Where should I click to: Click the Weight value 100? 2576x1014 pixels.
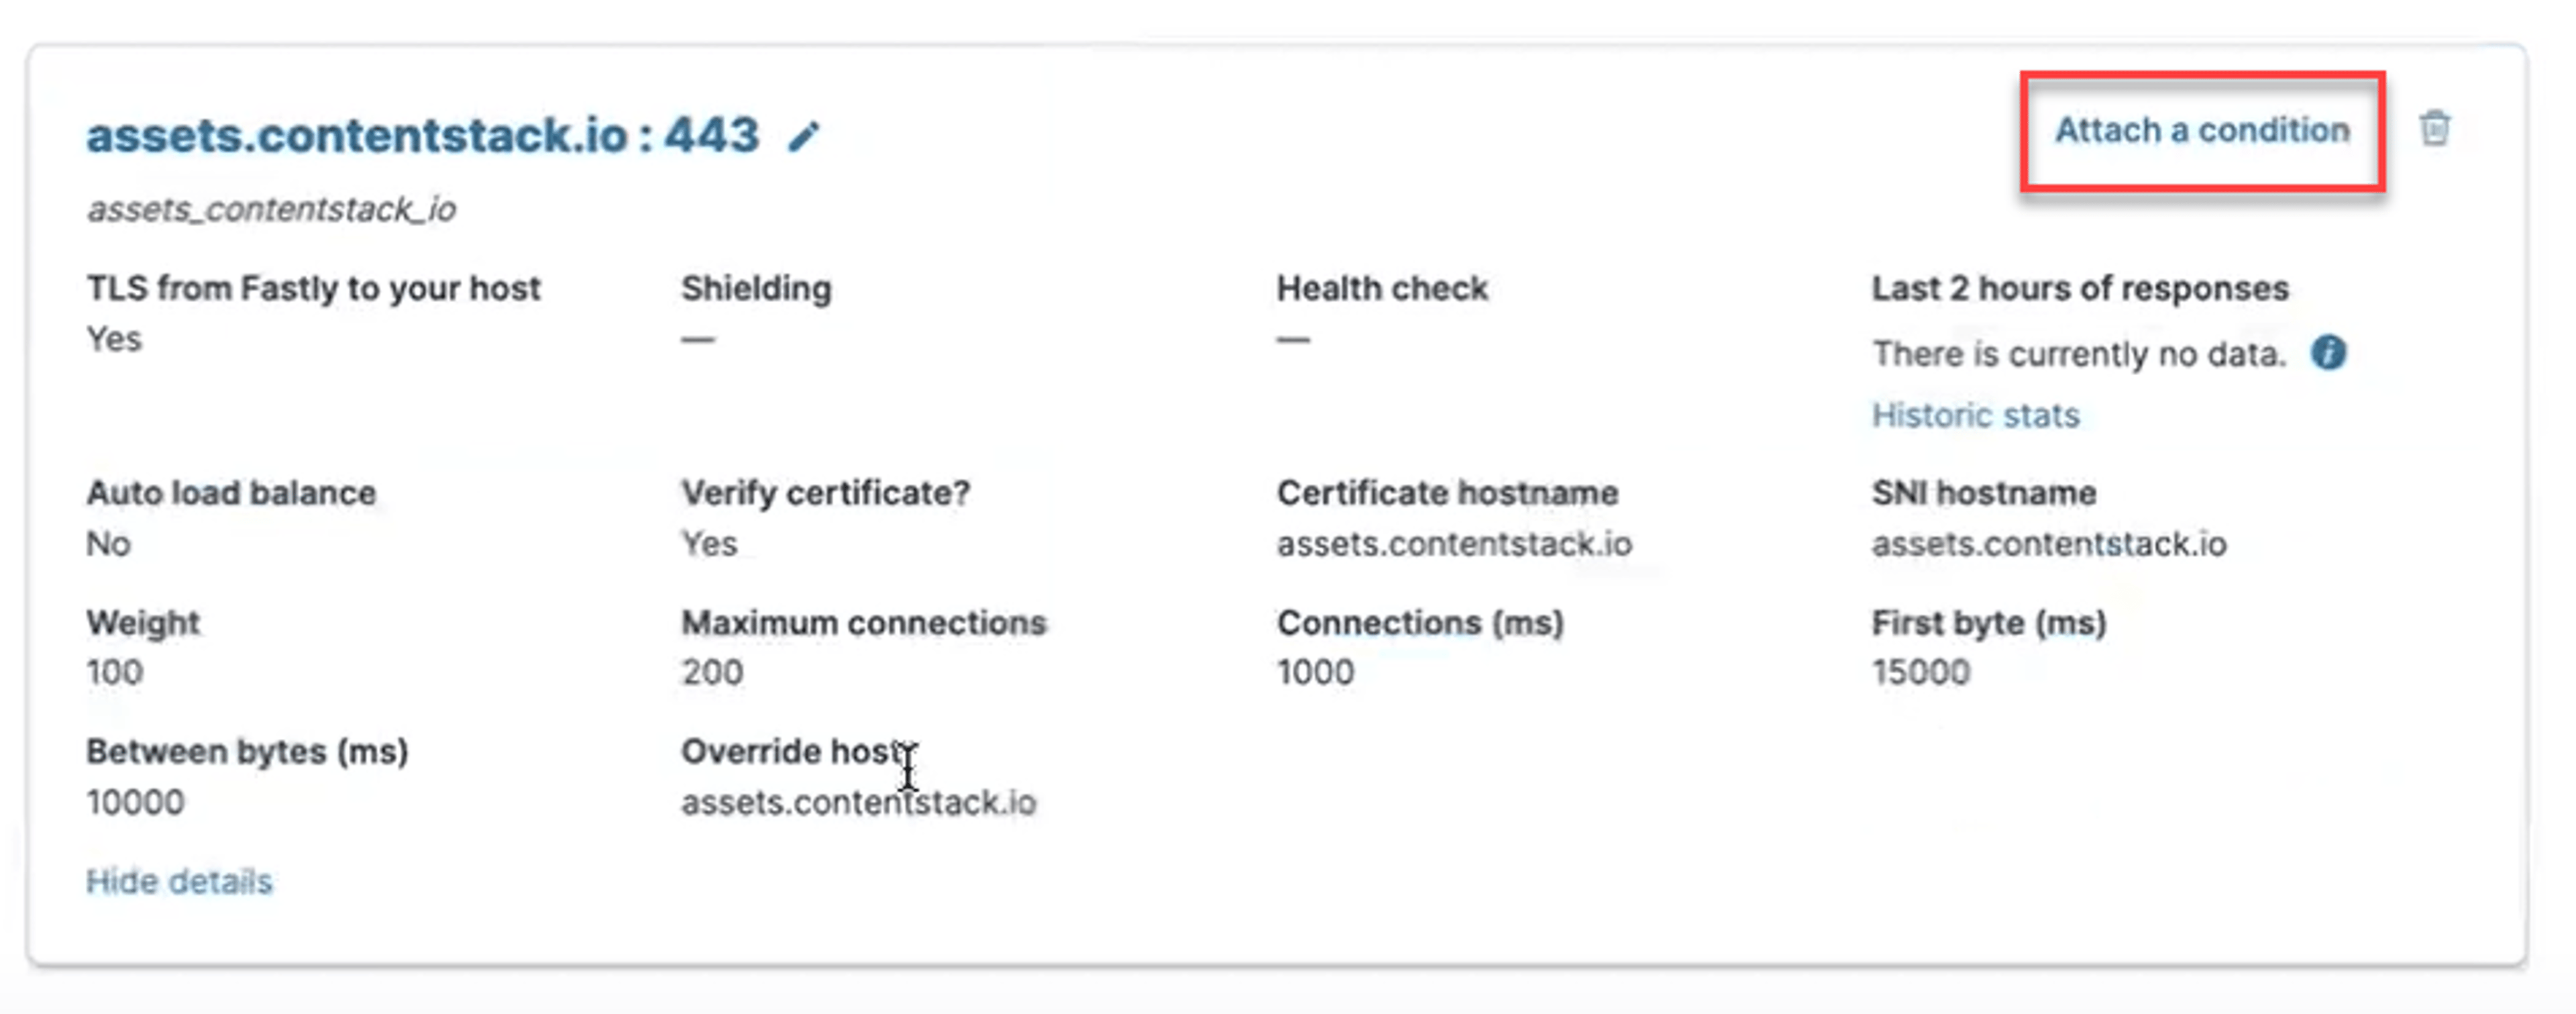tap(114, 672)
